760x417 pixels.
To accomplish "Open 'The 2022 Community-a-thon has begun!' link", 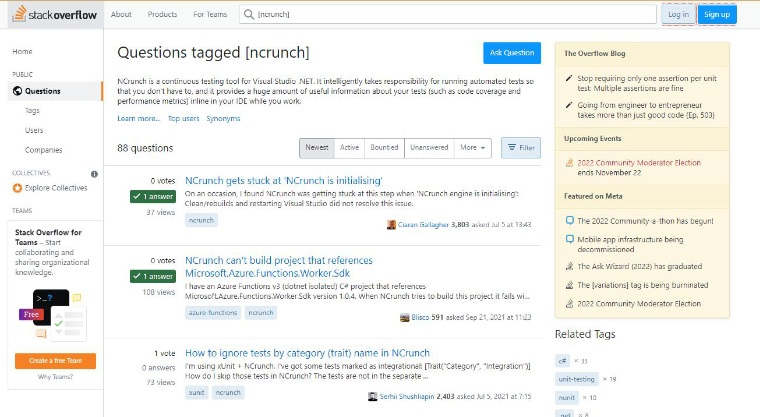I will (645, 221).
